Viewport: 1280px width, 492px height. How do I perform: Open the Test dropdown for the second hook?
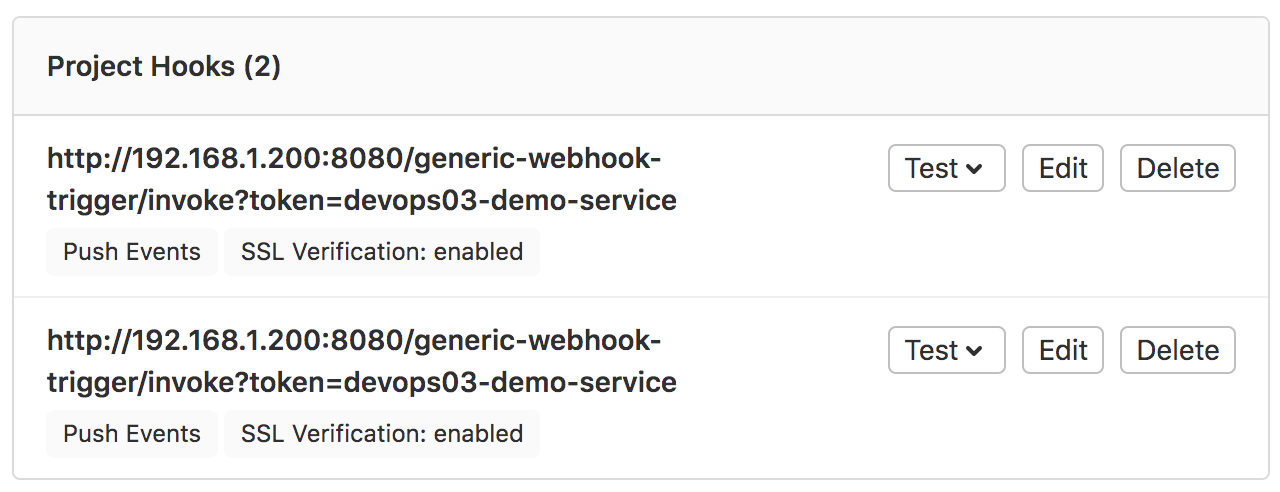(946, 350)
